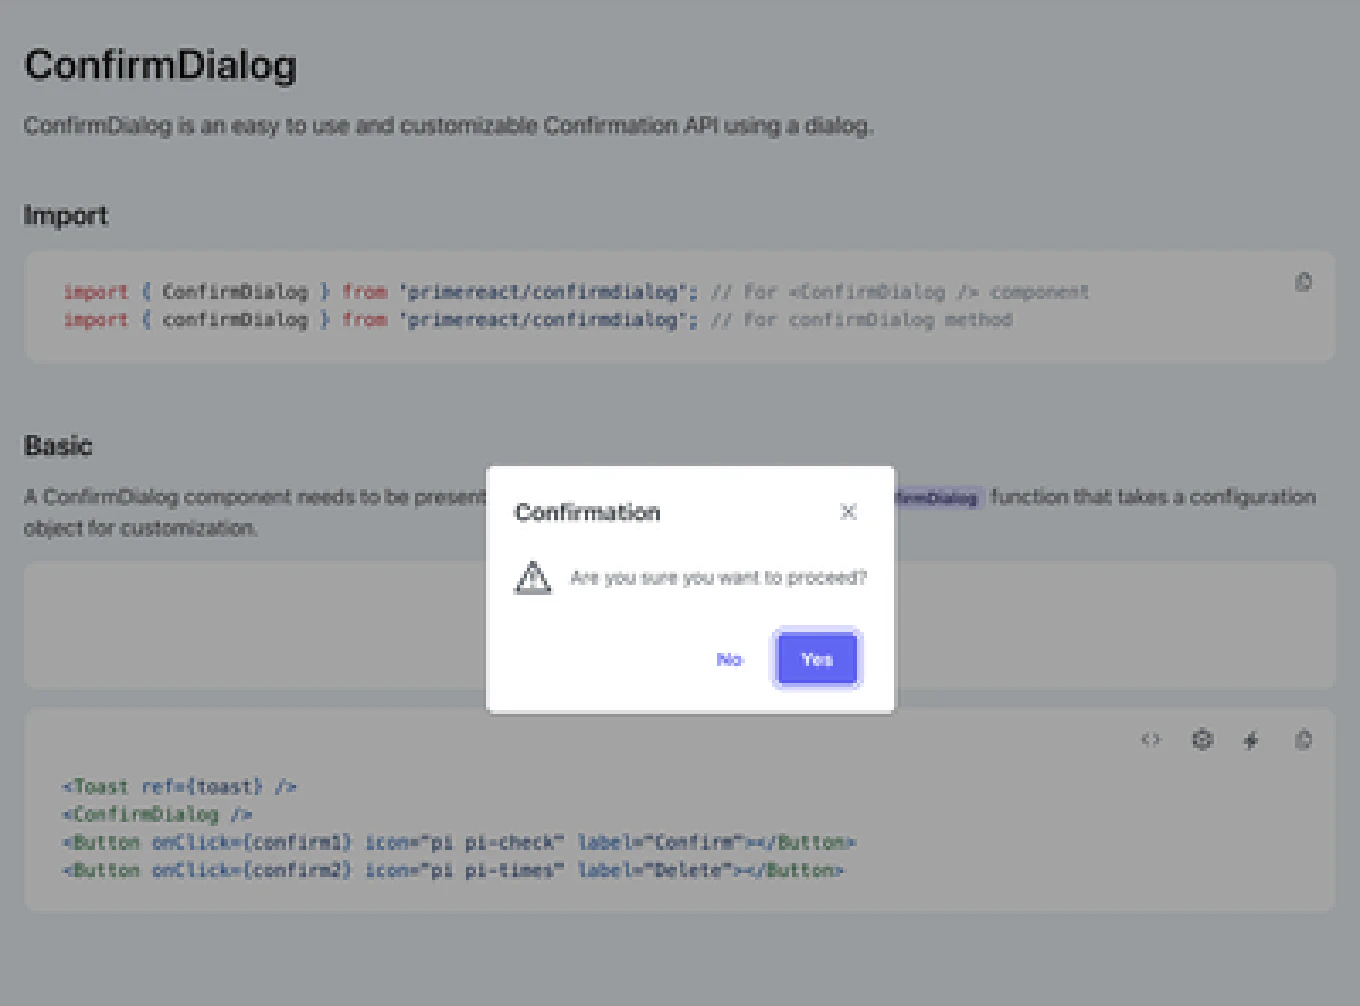The width and height of the screenshot is (1360, 1006).
Task: Click the Import section heading
Action: [66, 215]
